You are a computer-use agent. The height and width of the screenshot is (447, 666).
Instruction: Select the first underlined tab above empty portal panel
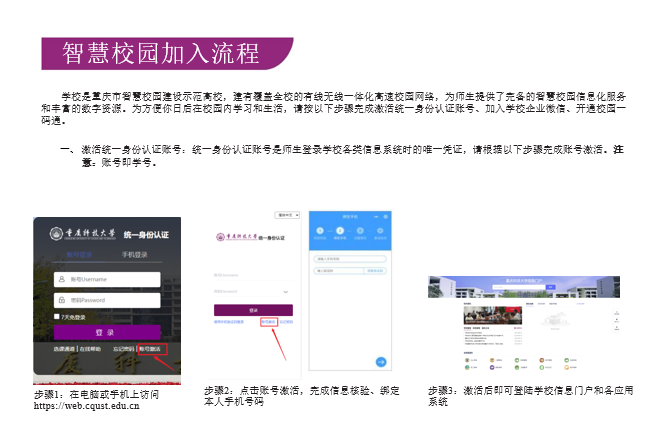coord(530,304)
